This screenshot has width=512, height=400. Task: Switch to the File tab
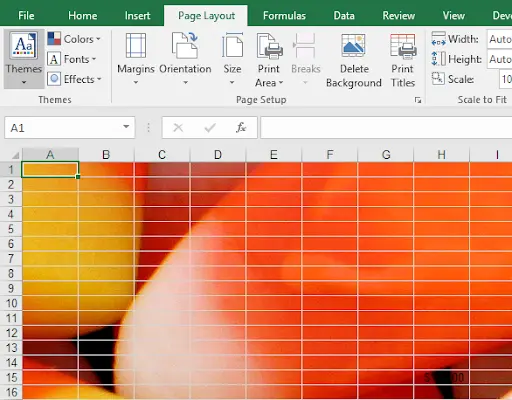click(x=26, y=16)
